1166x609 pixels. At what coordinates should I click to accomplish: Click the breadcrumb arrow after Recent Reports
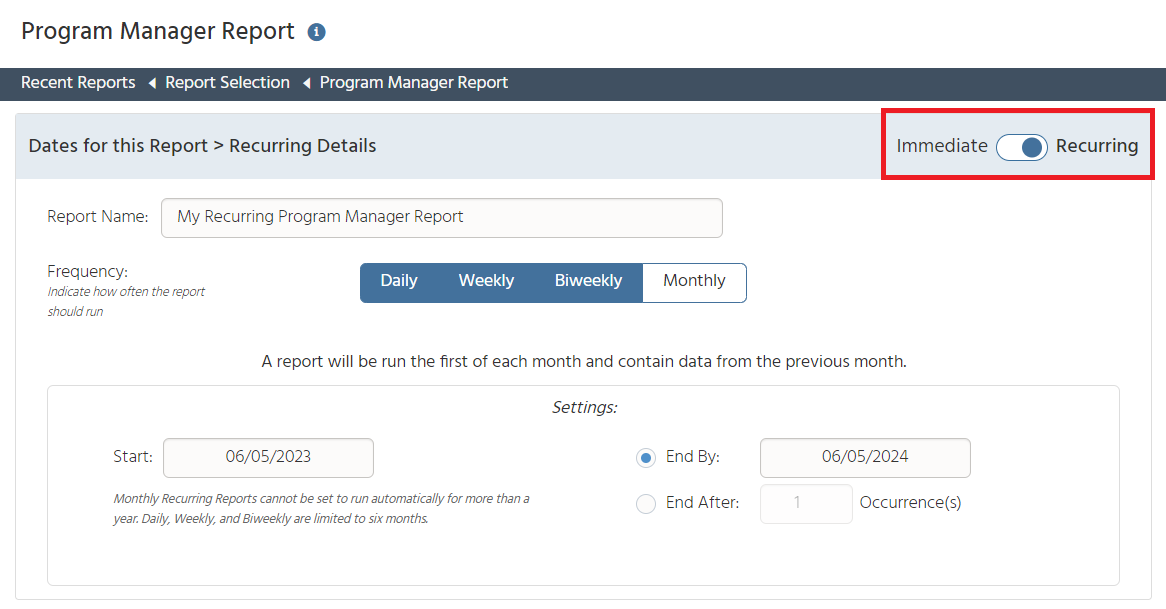tap(151, 82)
